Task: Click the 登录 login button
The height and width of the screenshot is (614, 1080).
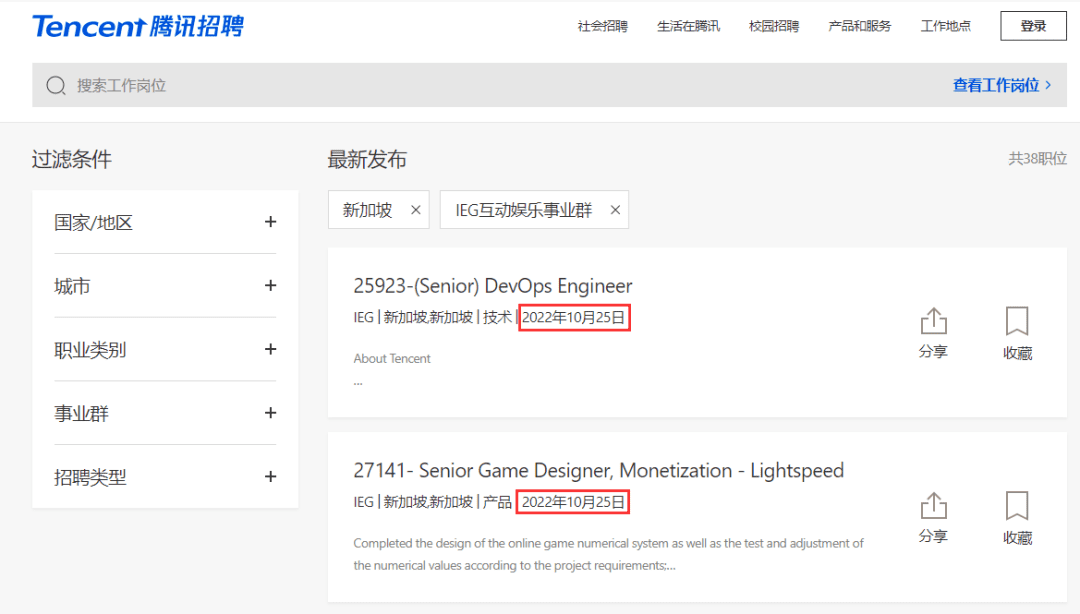Action: coord(1033,26)
